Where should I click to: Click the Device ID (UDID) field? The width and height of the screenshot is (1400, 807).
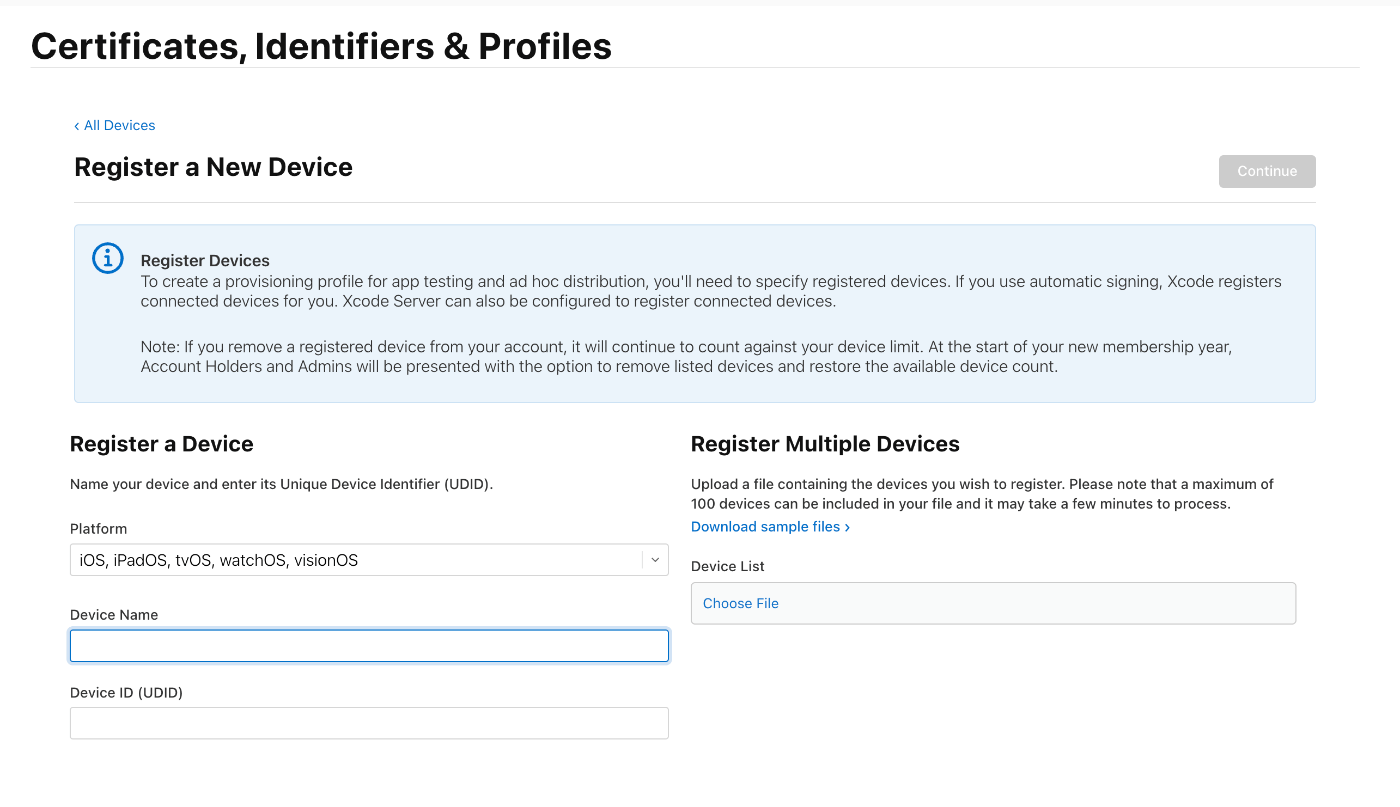tap(369, 723)
